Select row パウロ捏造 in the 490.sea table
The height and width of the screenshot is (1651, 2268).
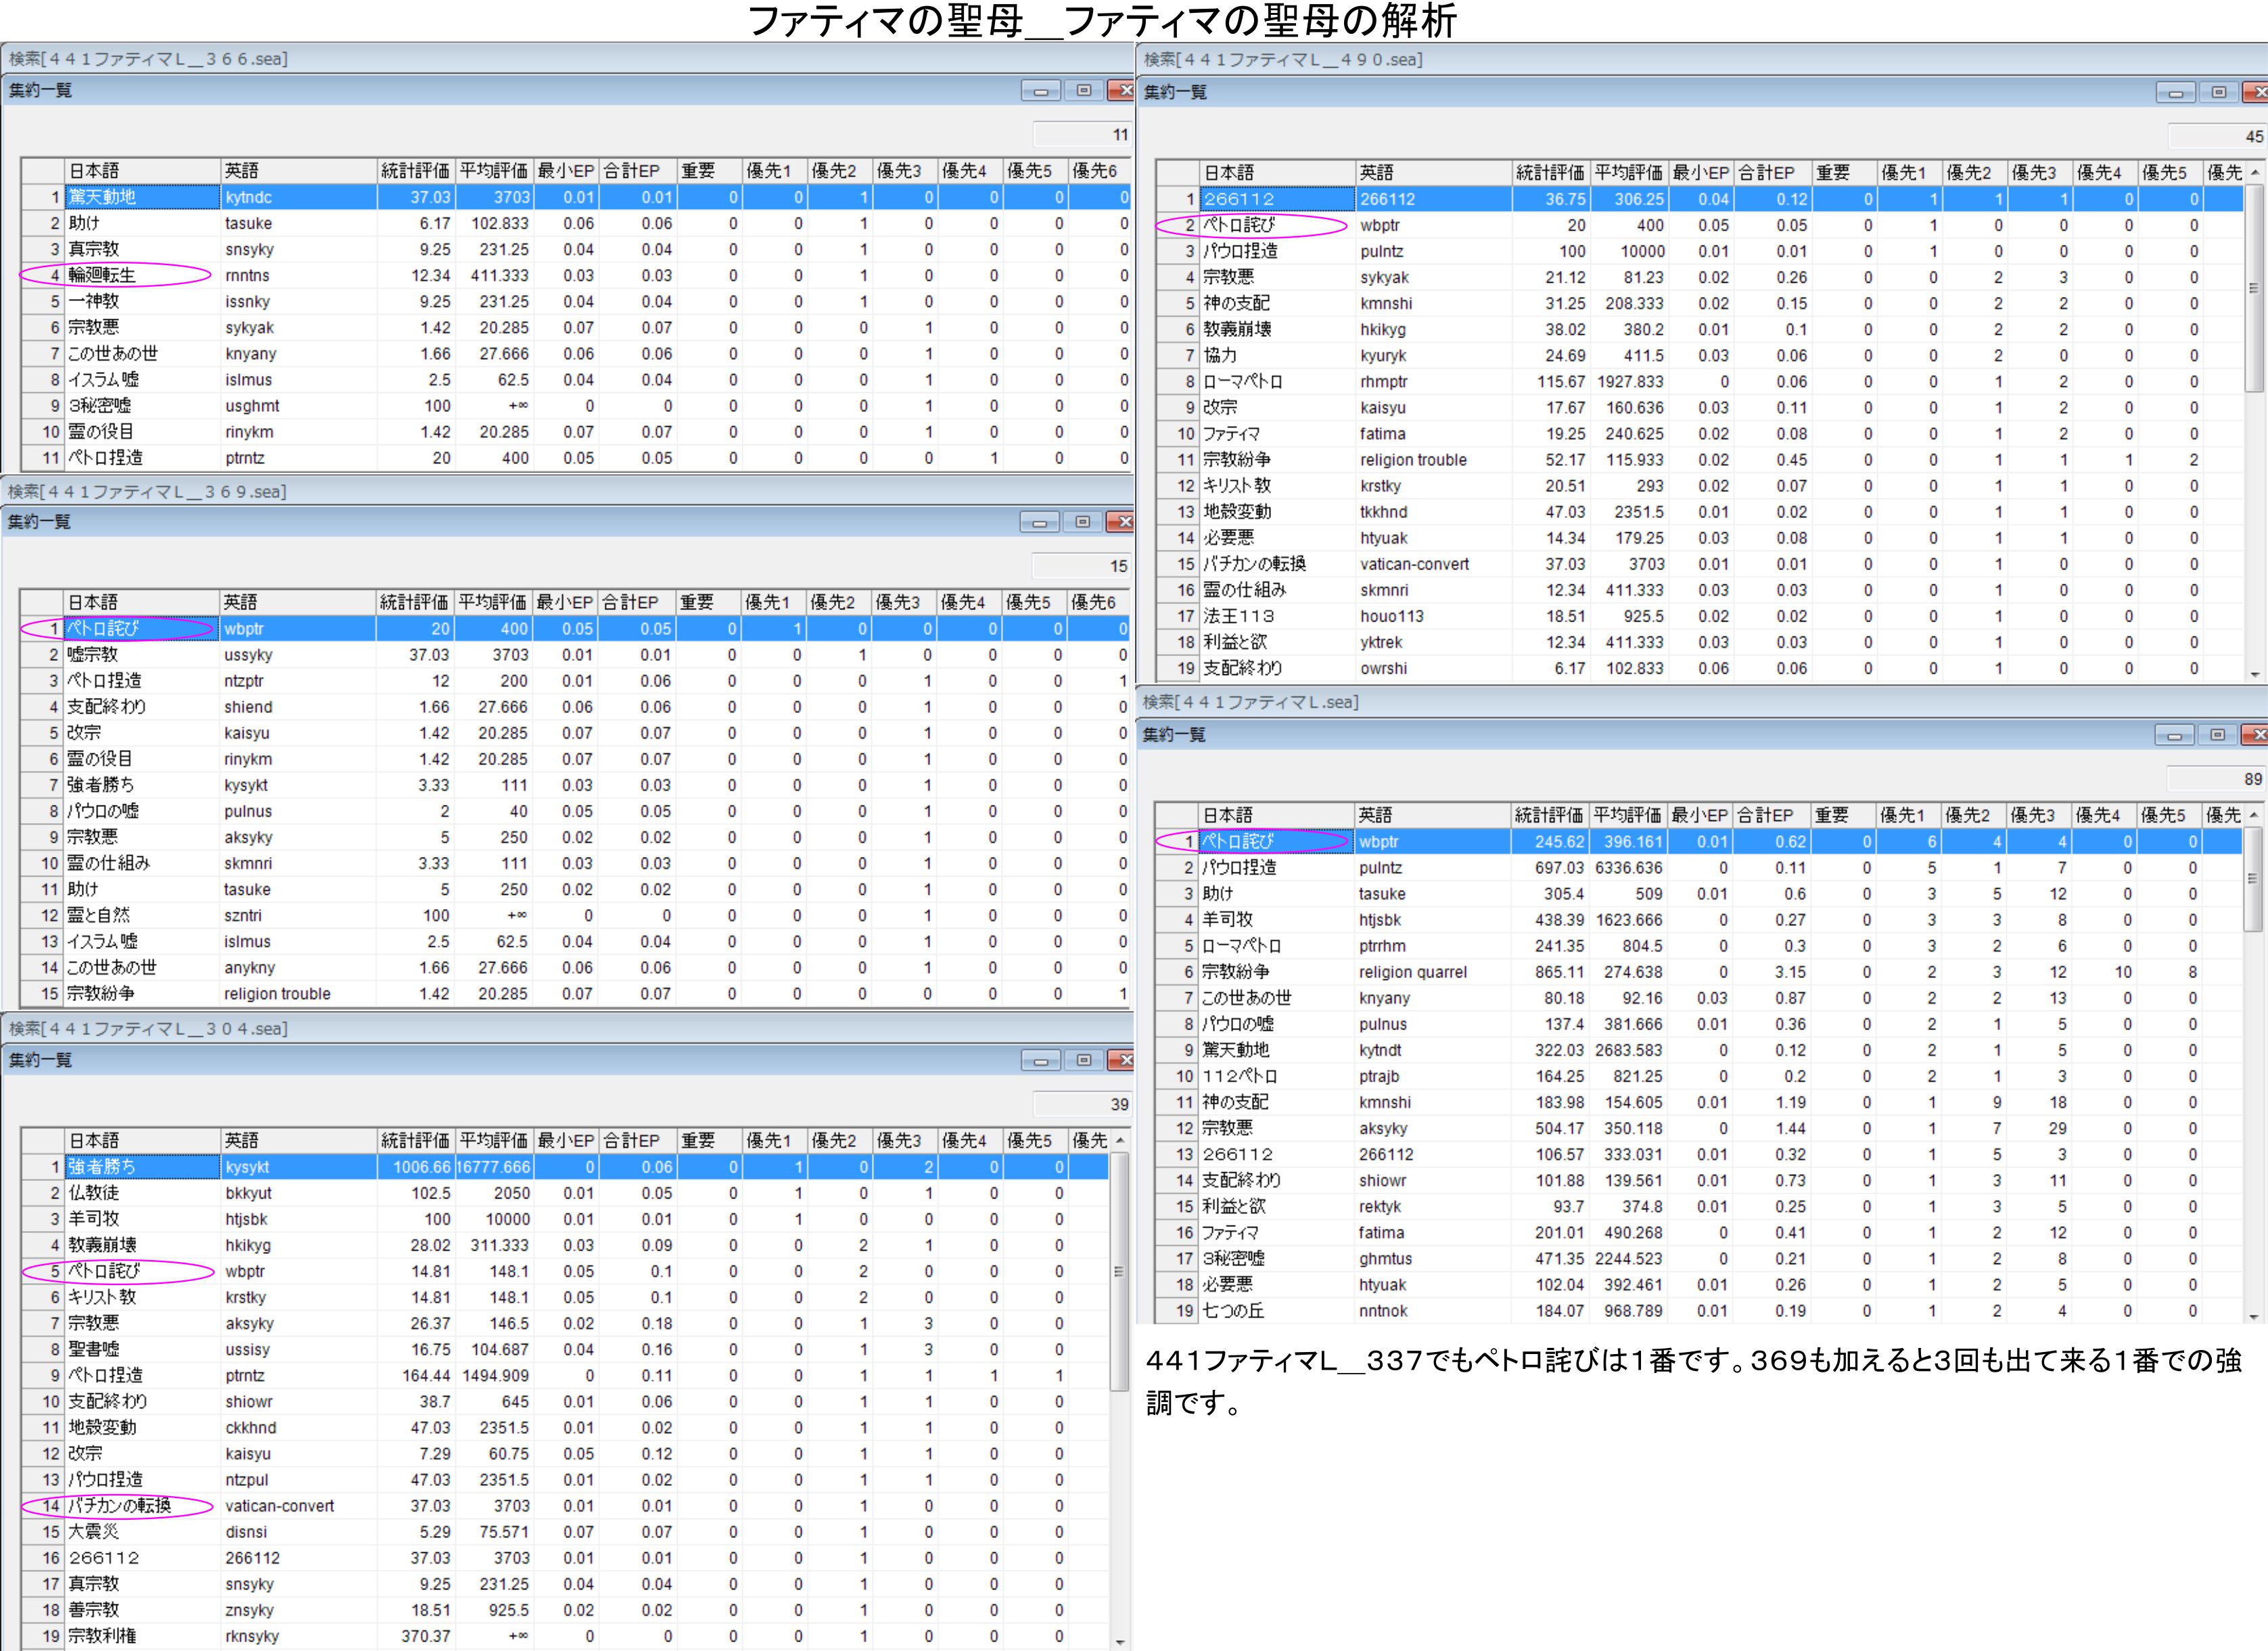click(x=1700, y=251)
